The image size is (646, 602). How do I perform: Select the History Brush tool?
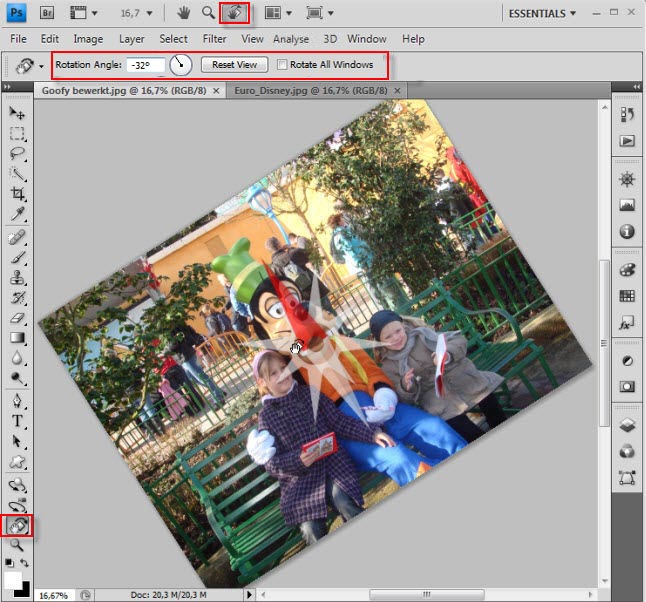coord(17,298)
